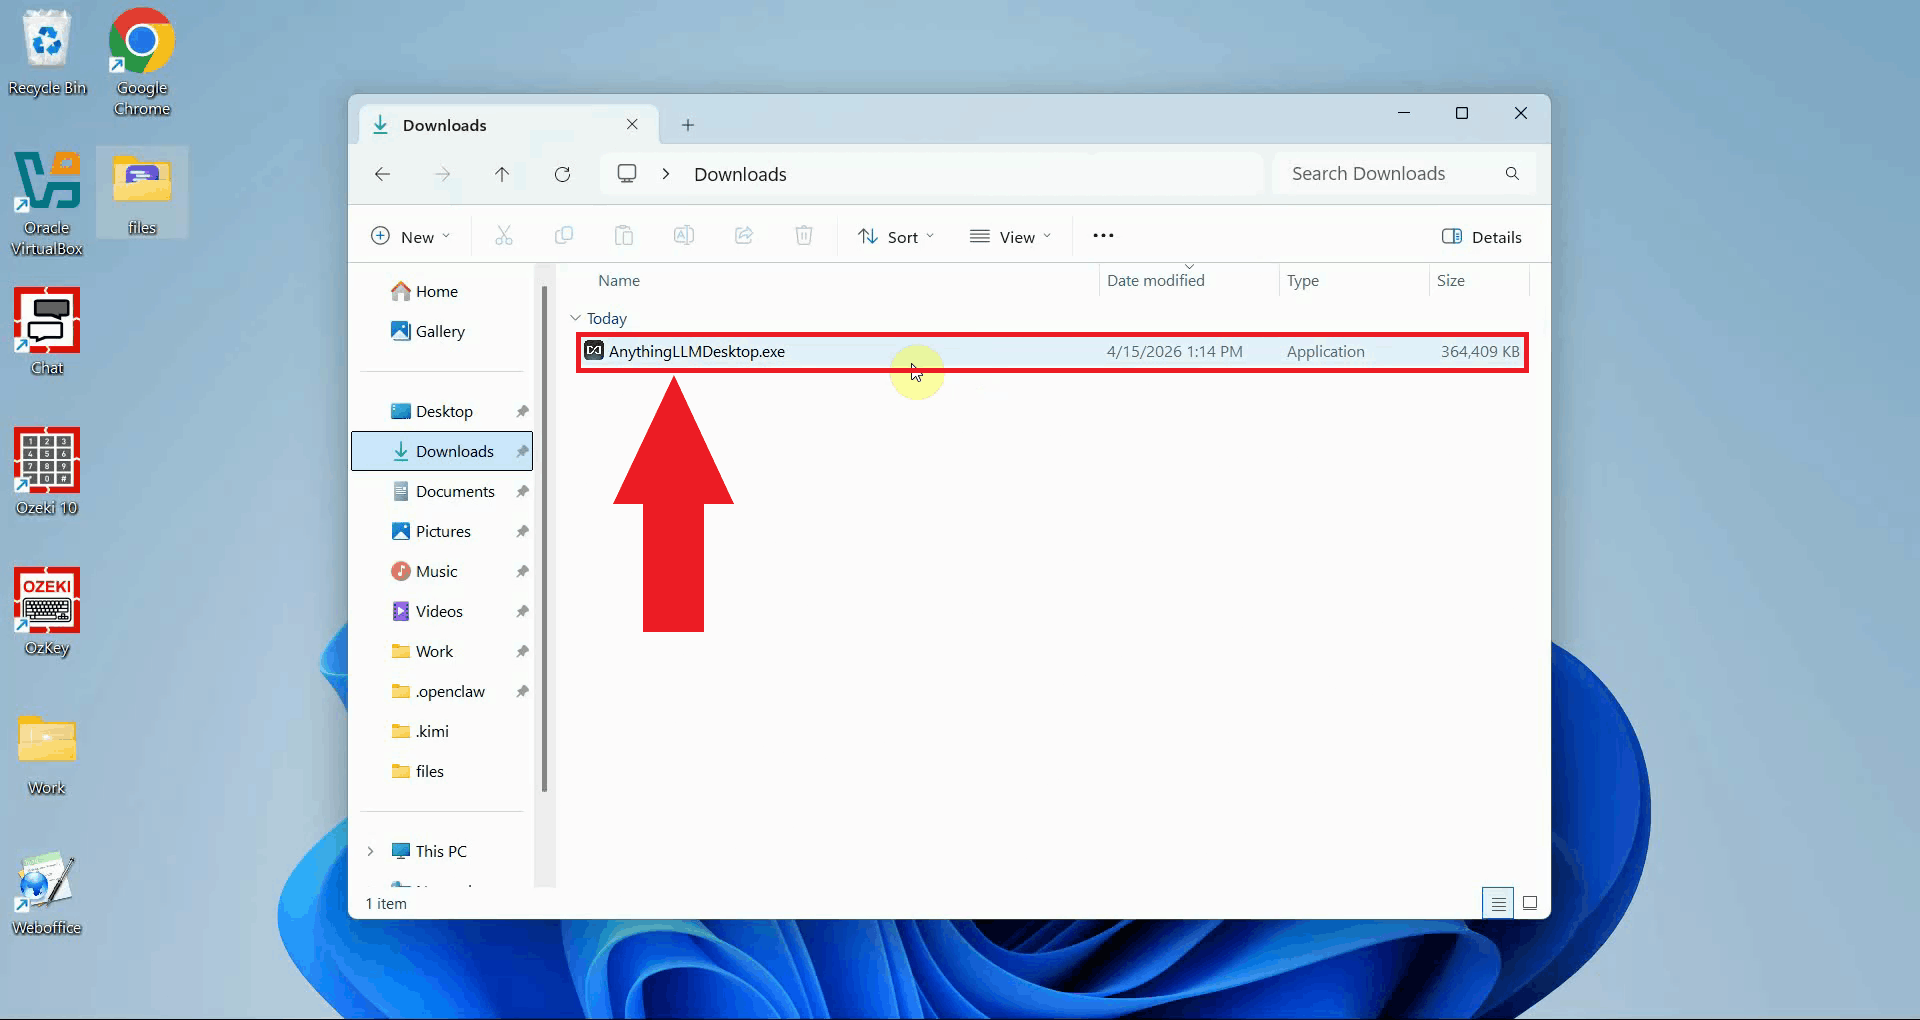Switch to details list view in status bar
This screenshot has width=1920, height=1020.
tap(1498, 903)
